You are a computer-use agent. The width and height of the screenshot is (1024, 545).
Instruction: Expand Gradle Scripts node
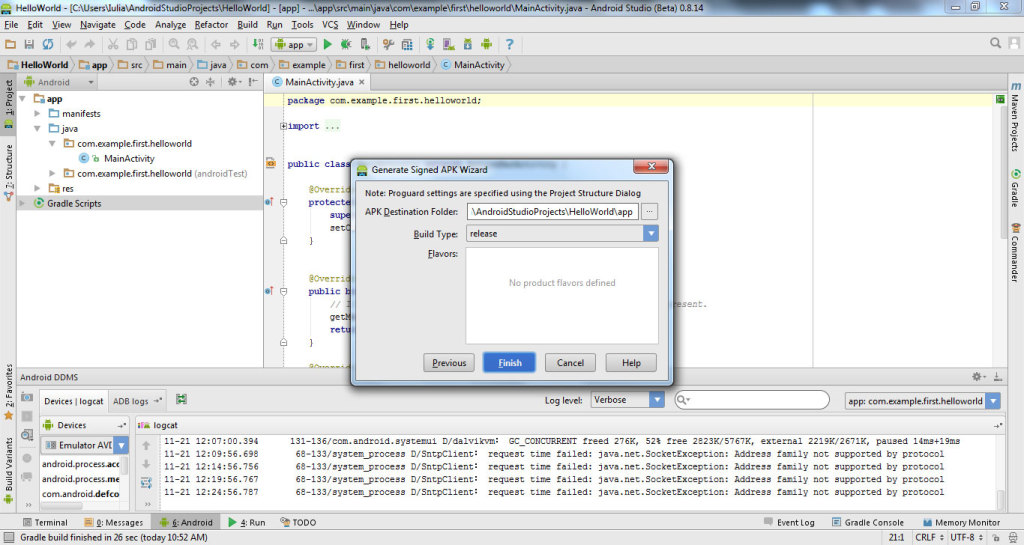[23, 204]
